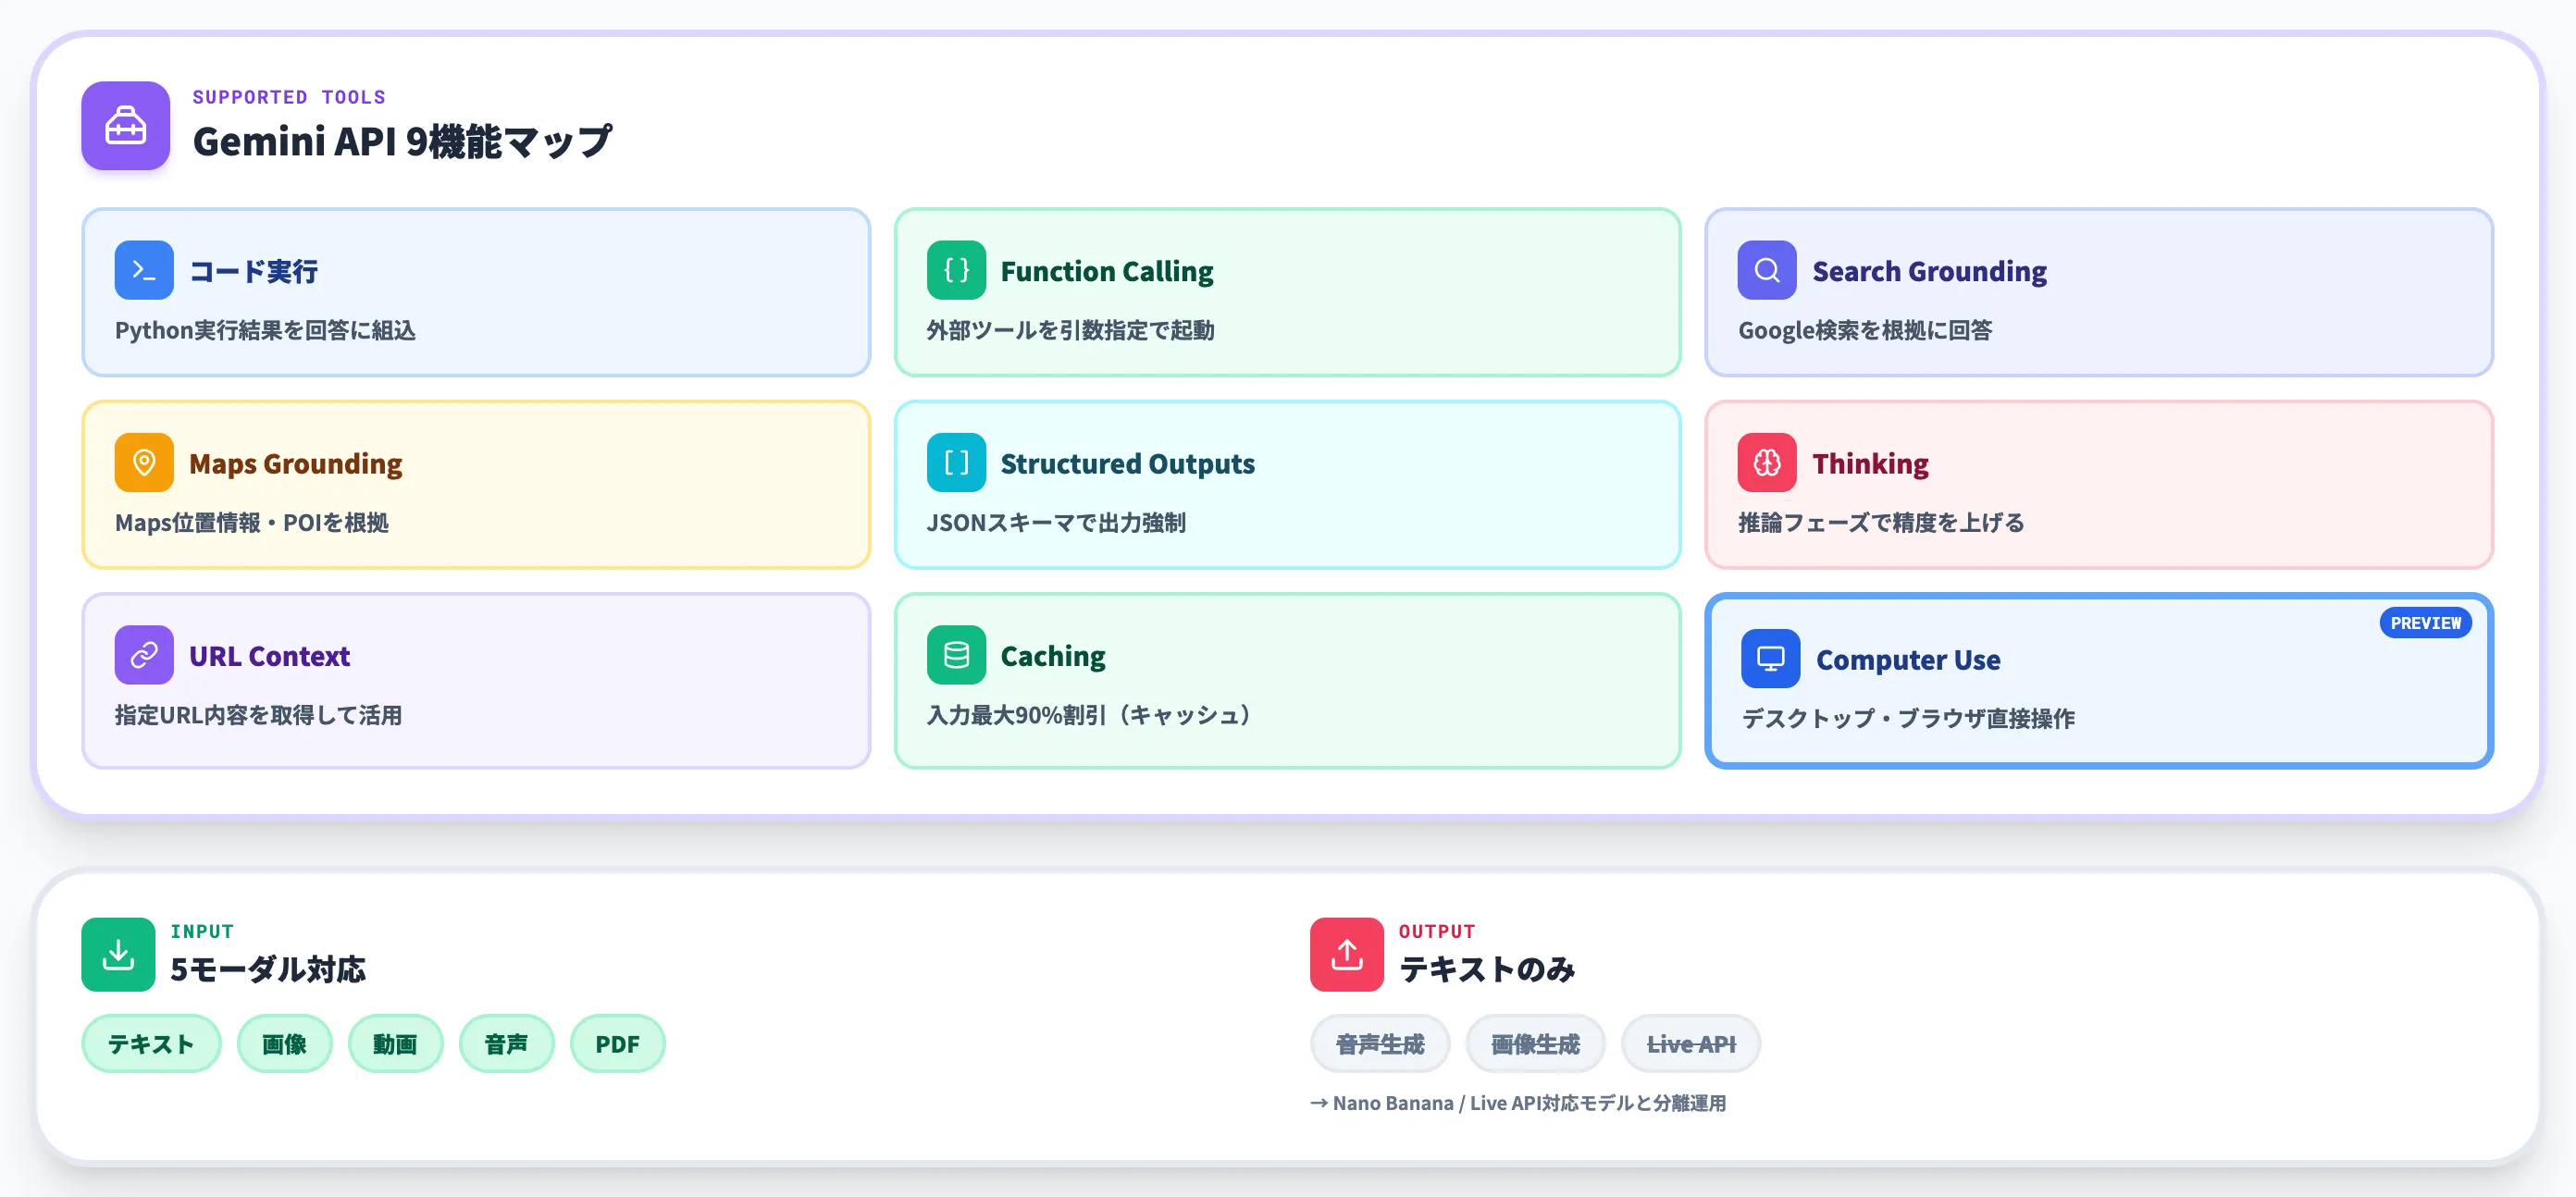This screenshot has width=2576, height=1197.
Task: Click the コード実行 card title
Action: [x=253, y=271]
